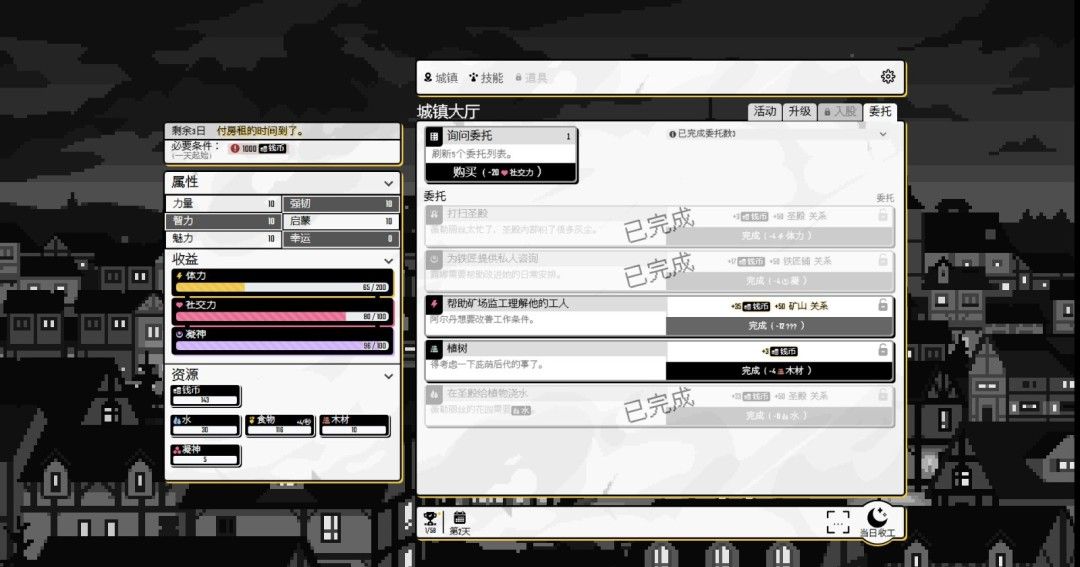Switch to the 活动 tab
This screenshot has height=567, width=1080.
pos(765,112)
